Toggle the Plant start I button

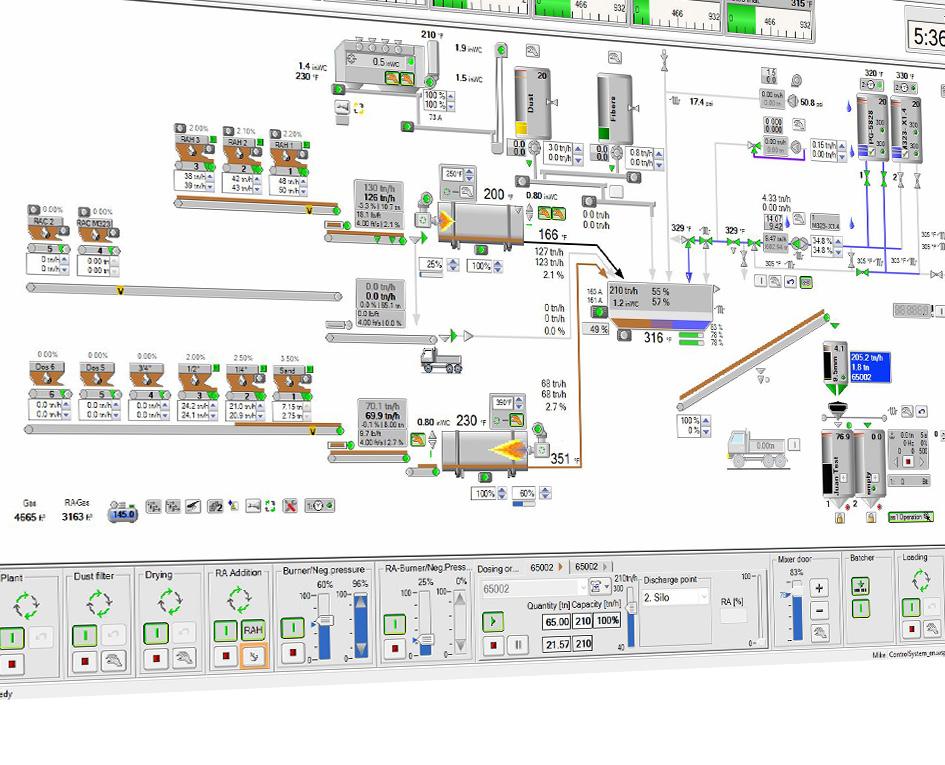coord(11,638)
